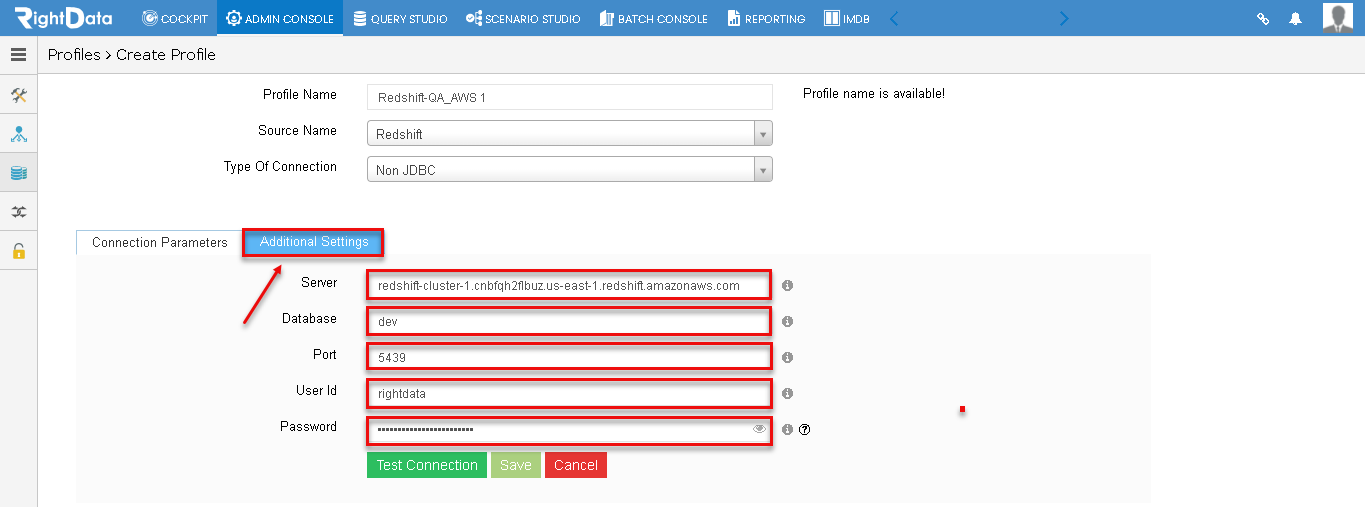1365x507 pixels.
Task: Expand the Source Name dropdown
Action: pos(763,134)
